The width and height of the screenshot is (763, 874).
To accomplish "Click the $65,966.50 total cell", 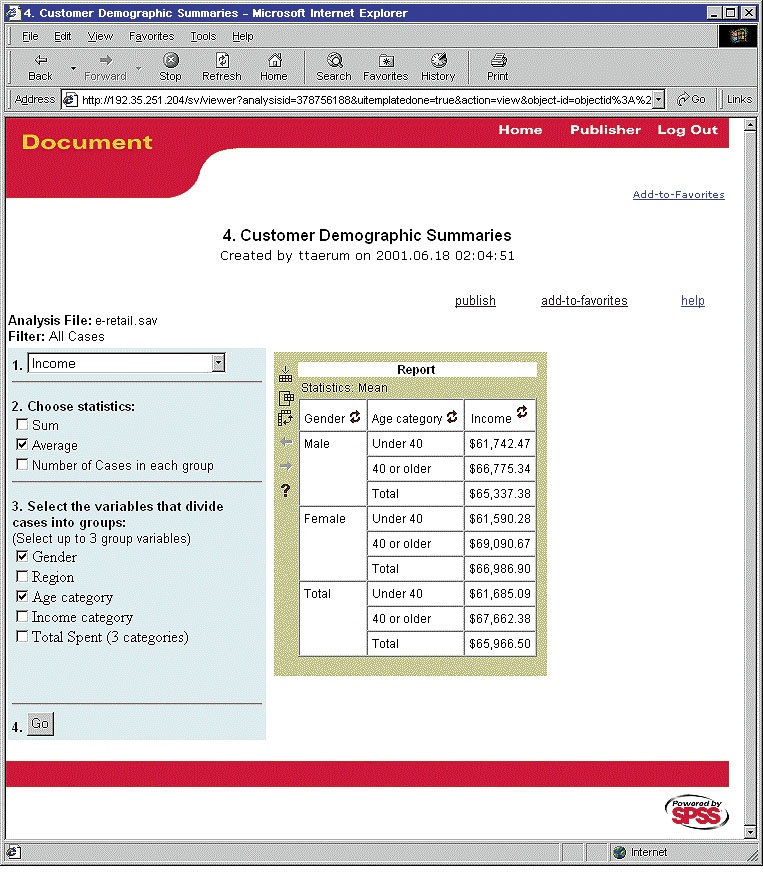I will click(x=499, y=644).
